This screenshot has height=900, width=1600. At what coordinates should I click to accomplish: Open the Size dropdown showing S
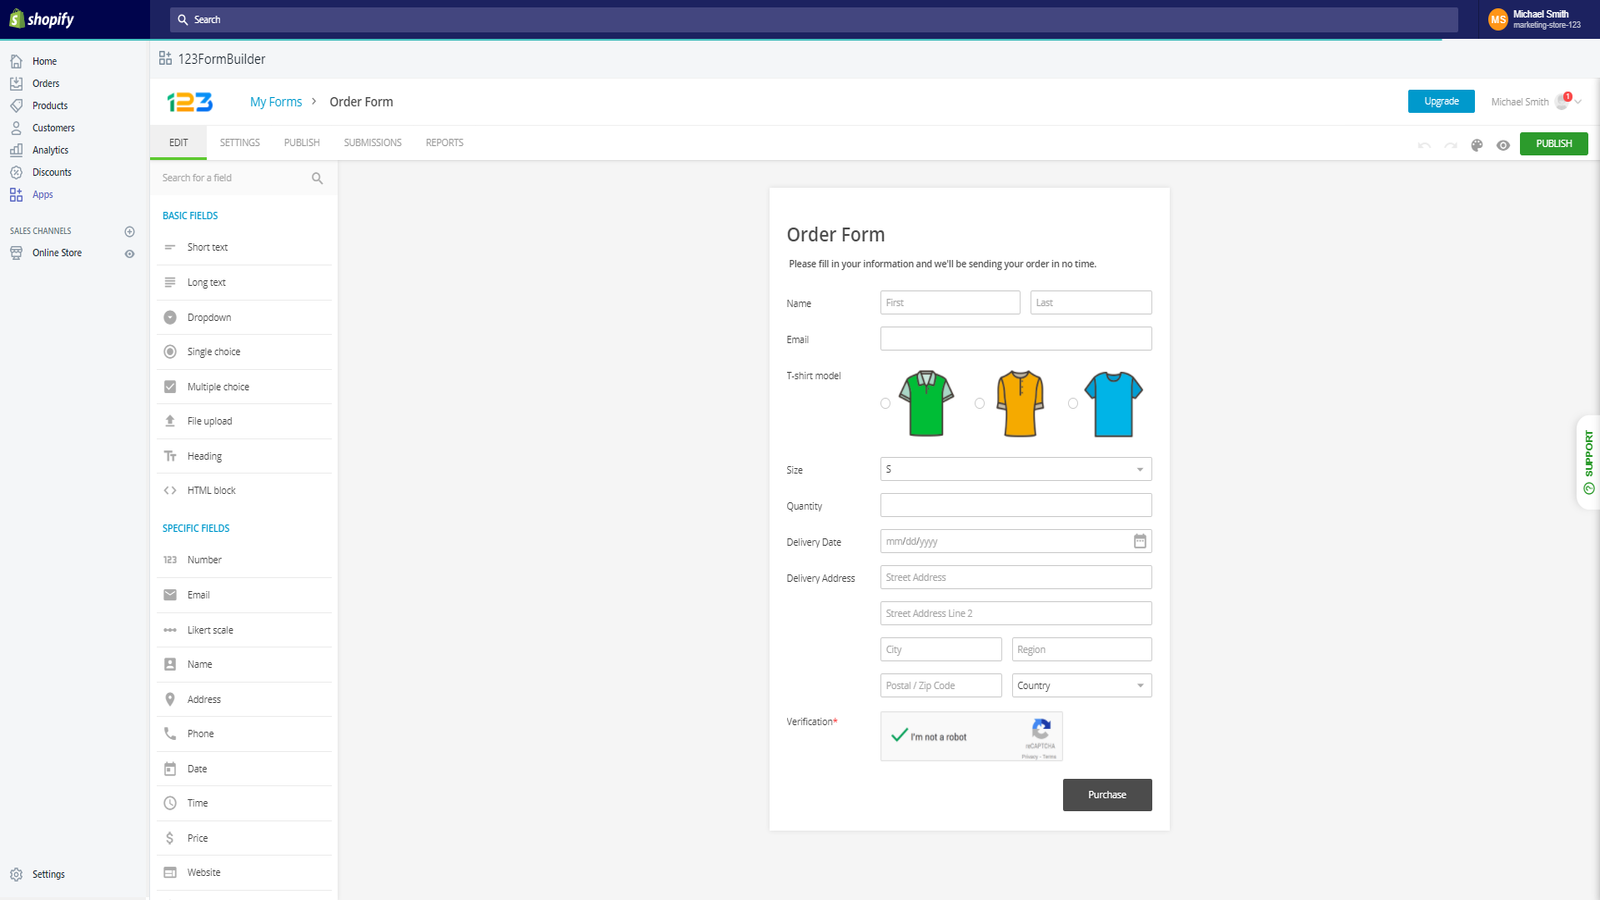[1014, 468]
